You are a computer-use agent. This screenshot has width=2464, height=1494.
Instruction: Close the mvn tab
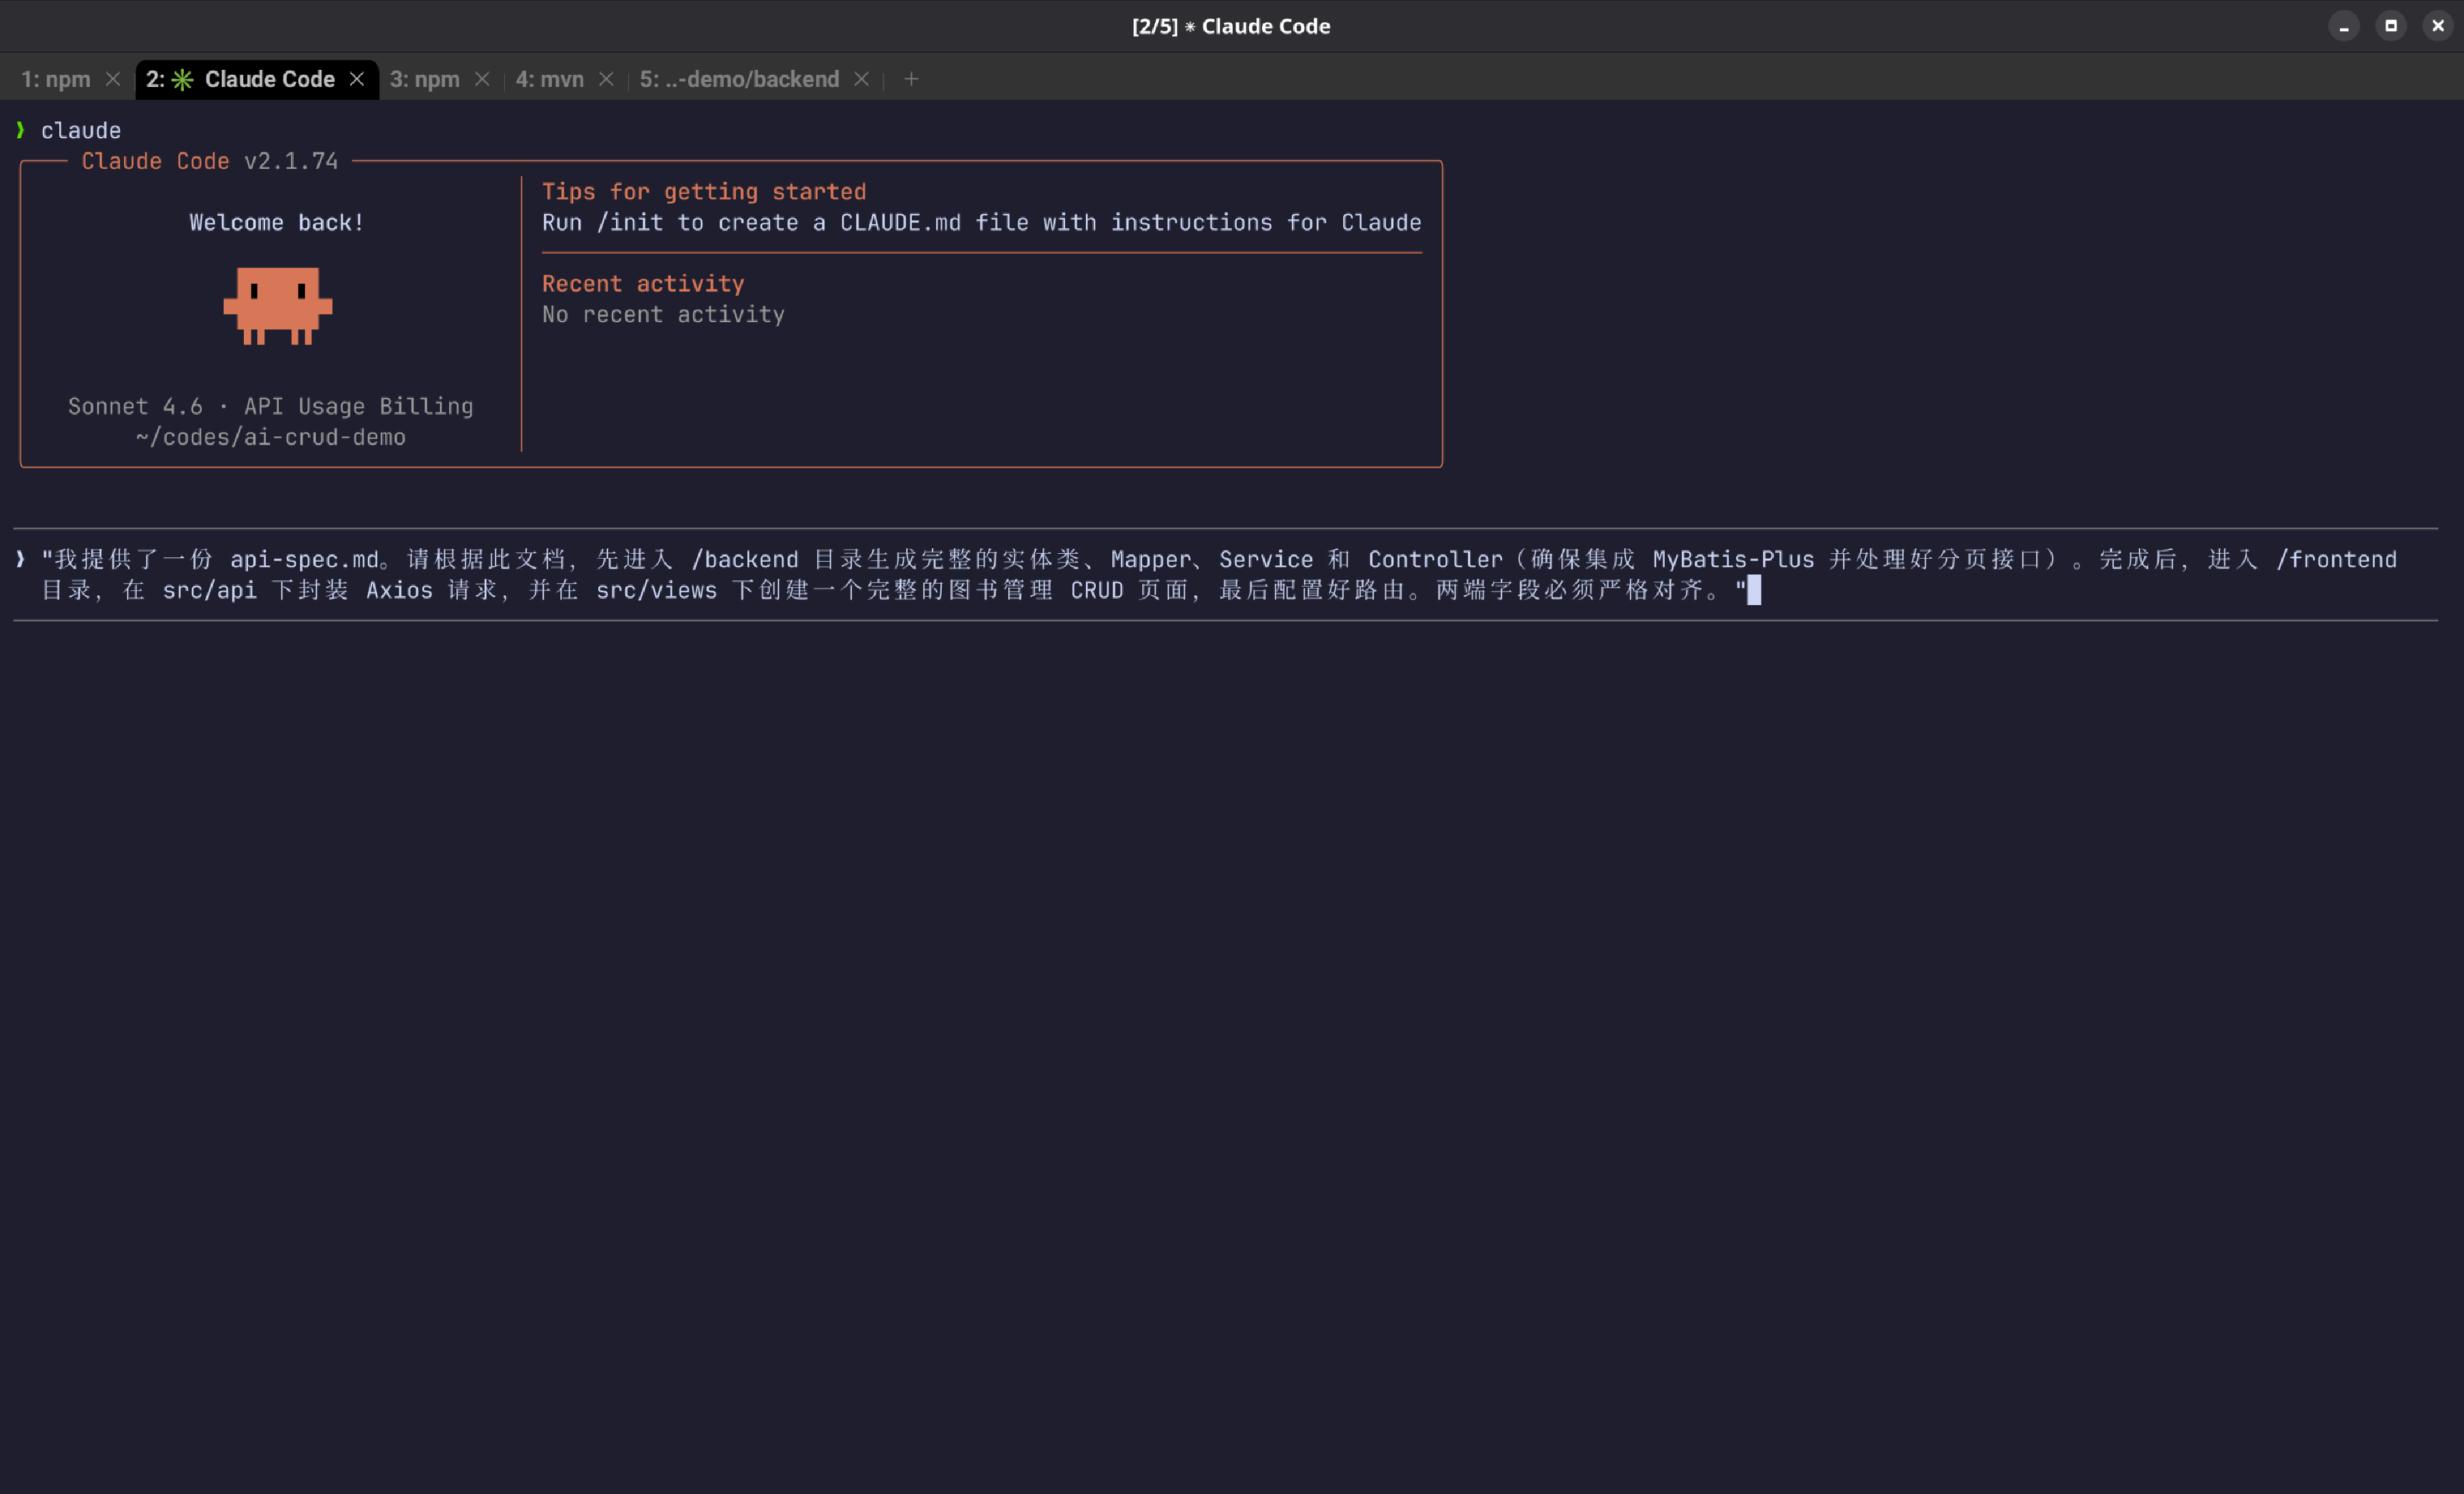(606, 79)
